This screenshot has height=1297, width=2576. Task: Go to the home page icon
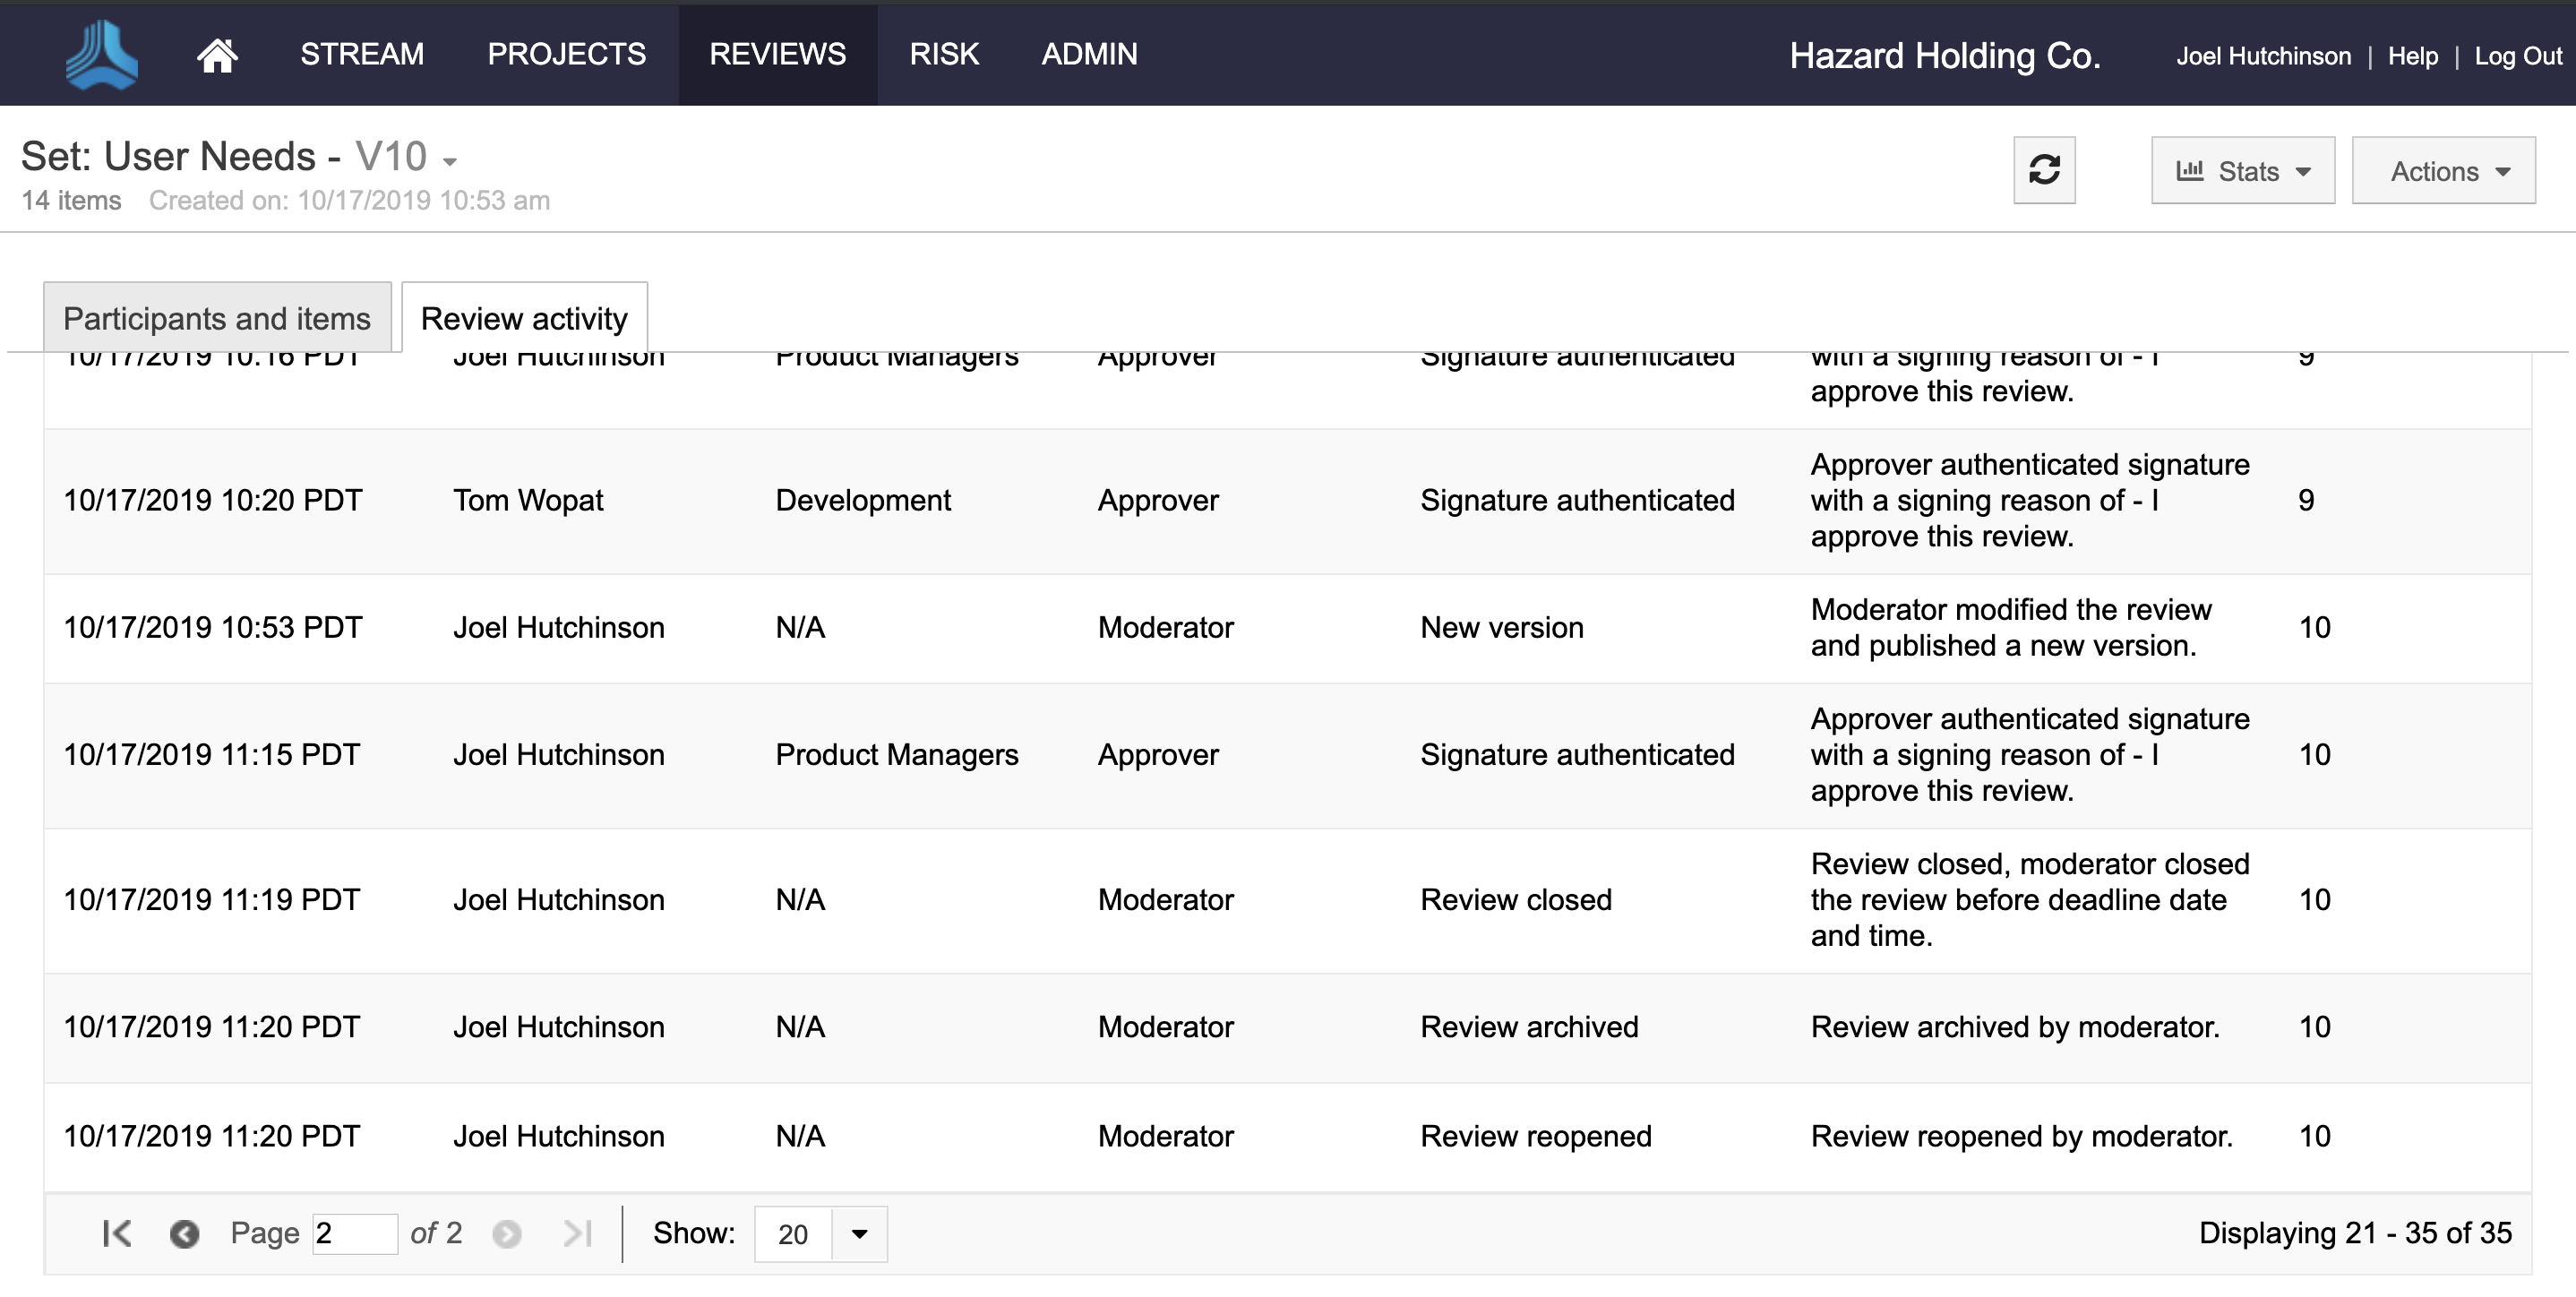[217, 55]
